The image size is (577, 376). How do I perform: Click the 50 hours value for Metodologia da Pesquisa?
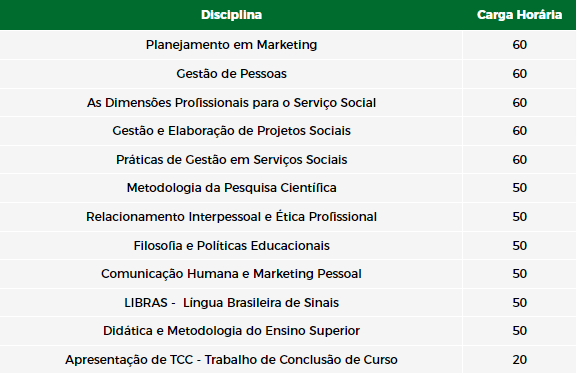point(520,188)
